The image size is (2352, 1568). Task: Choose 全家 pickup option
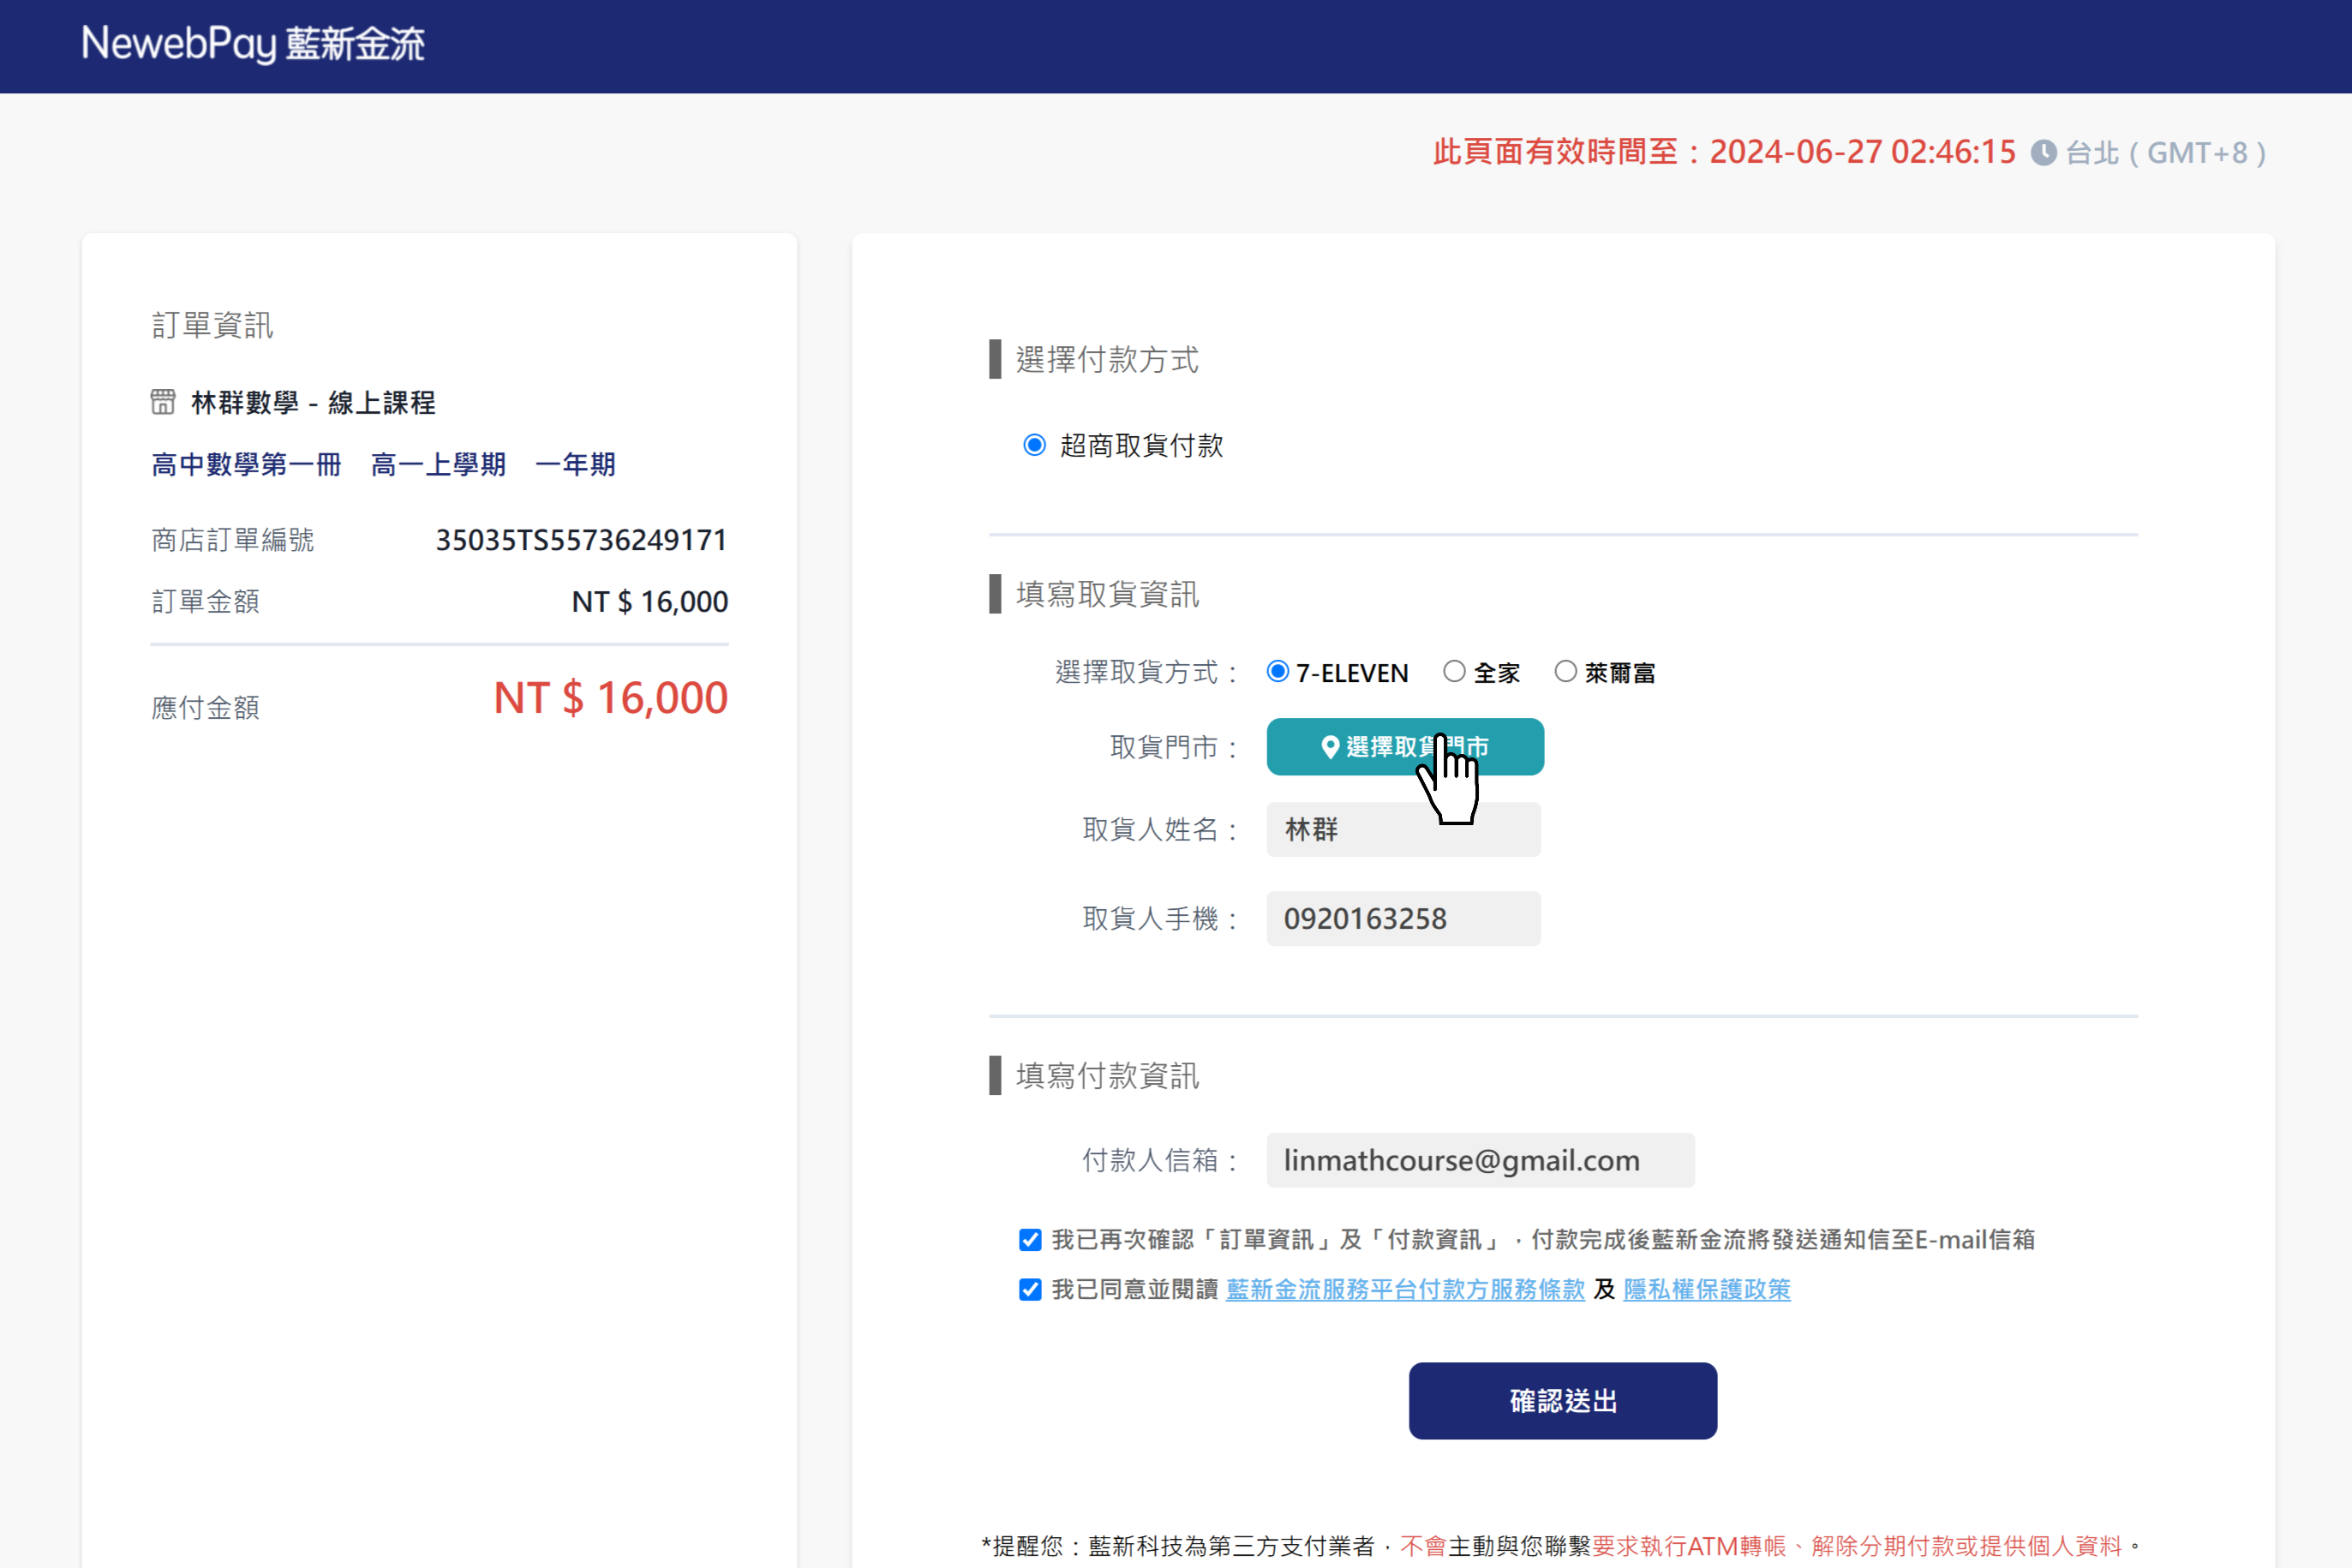(x=1454, y=672)
